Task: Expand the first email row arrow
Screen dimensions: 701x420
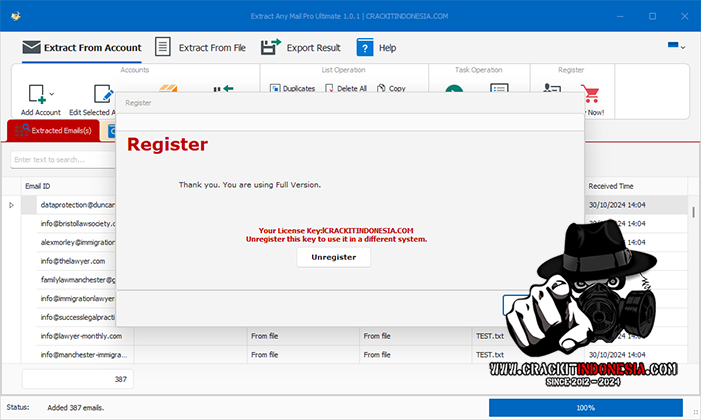Action: pos(12,205)
